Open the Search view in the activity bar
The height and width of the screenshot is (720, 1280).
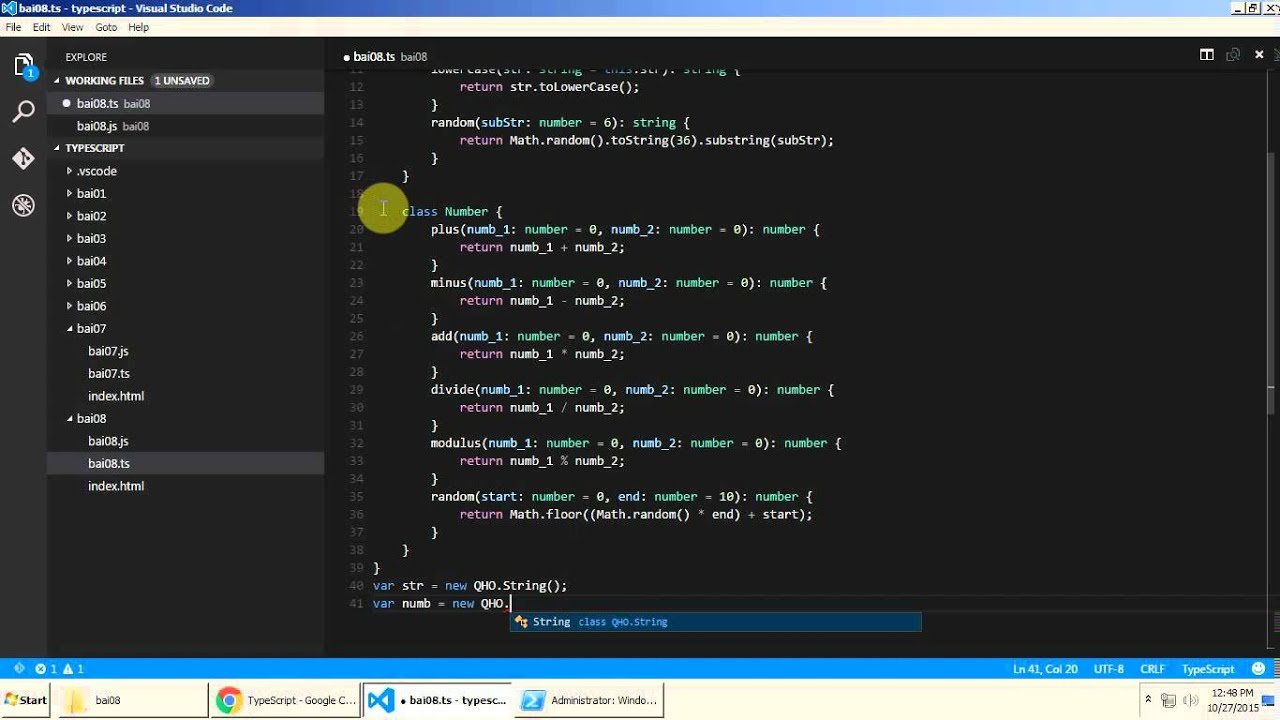coord(23,112)
